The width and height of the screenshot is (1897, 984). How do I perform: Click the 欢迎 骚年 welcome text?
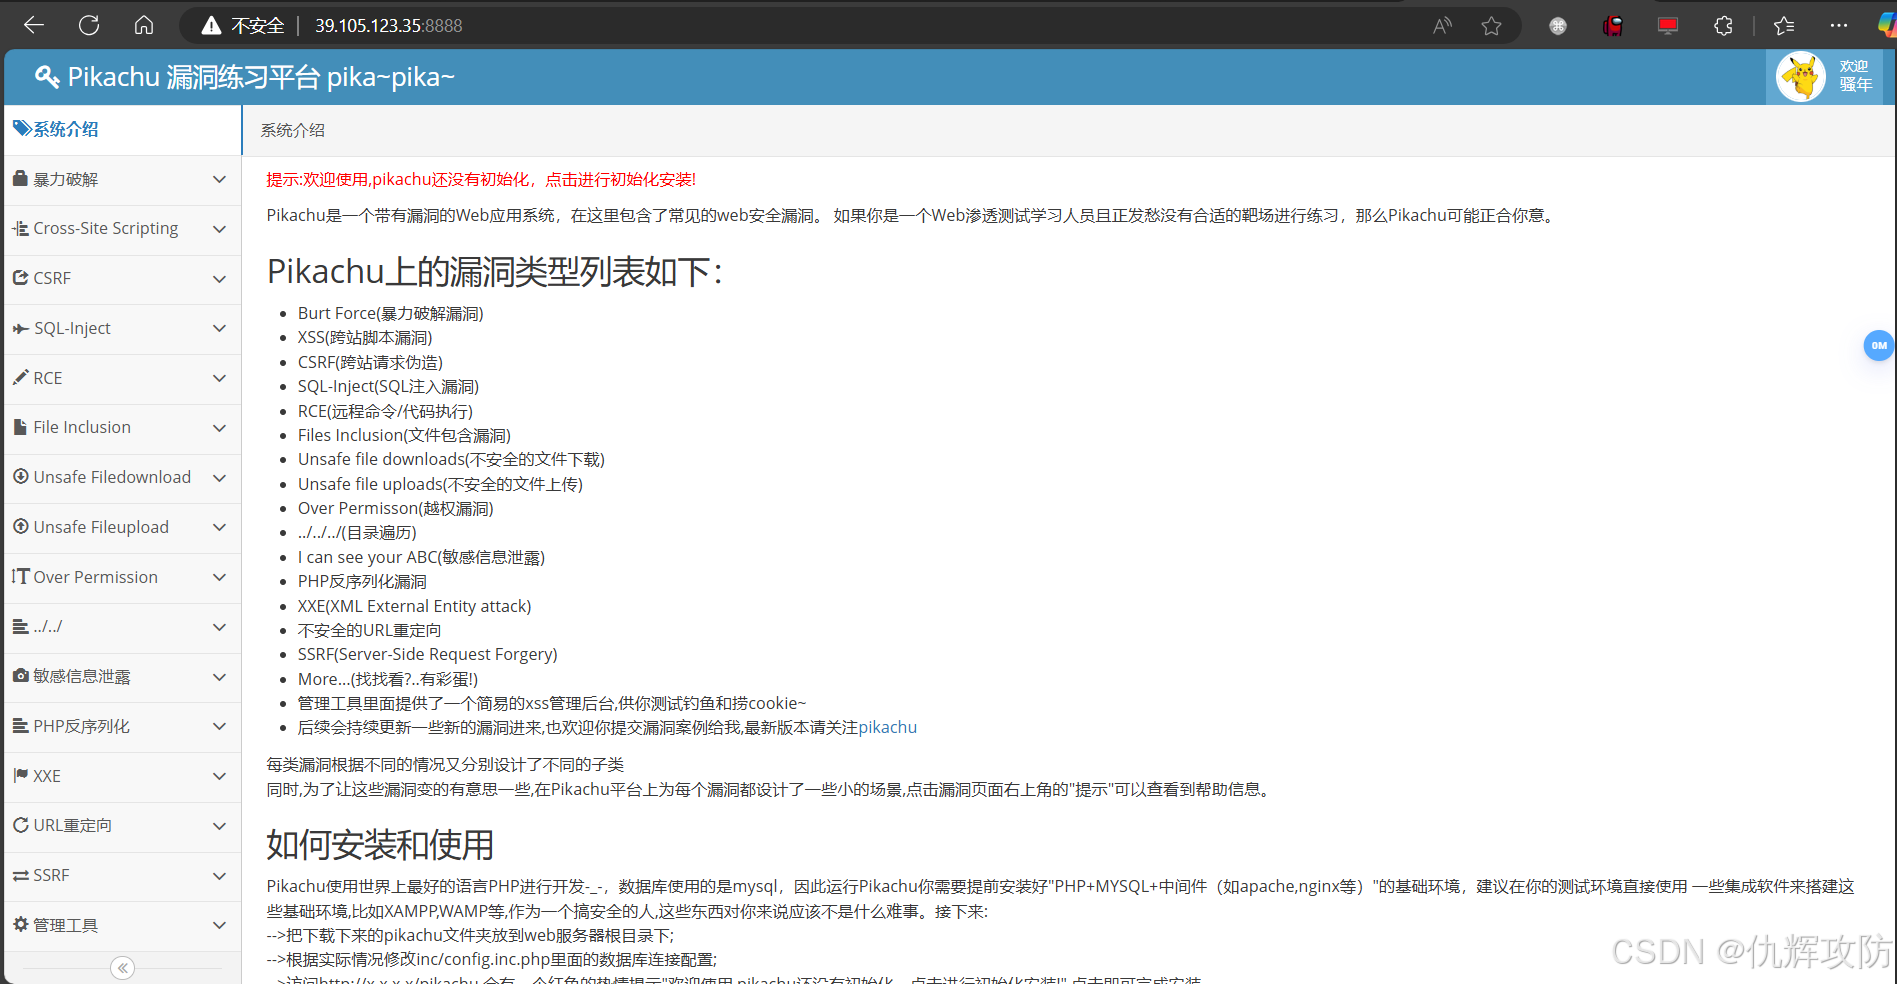pos(1856,76)
